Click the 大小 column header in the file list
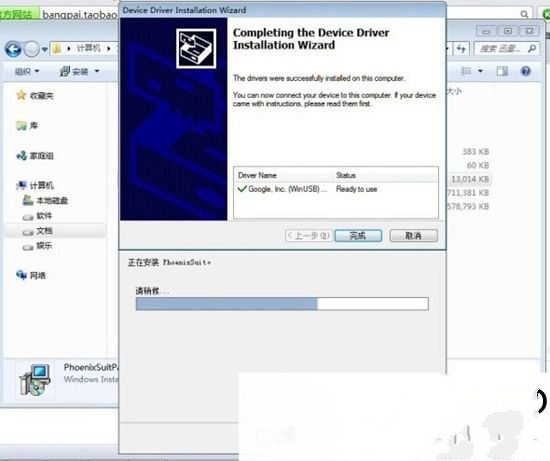550x461 pixels. [x=454, y=92]
